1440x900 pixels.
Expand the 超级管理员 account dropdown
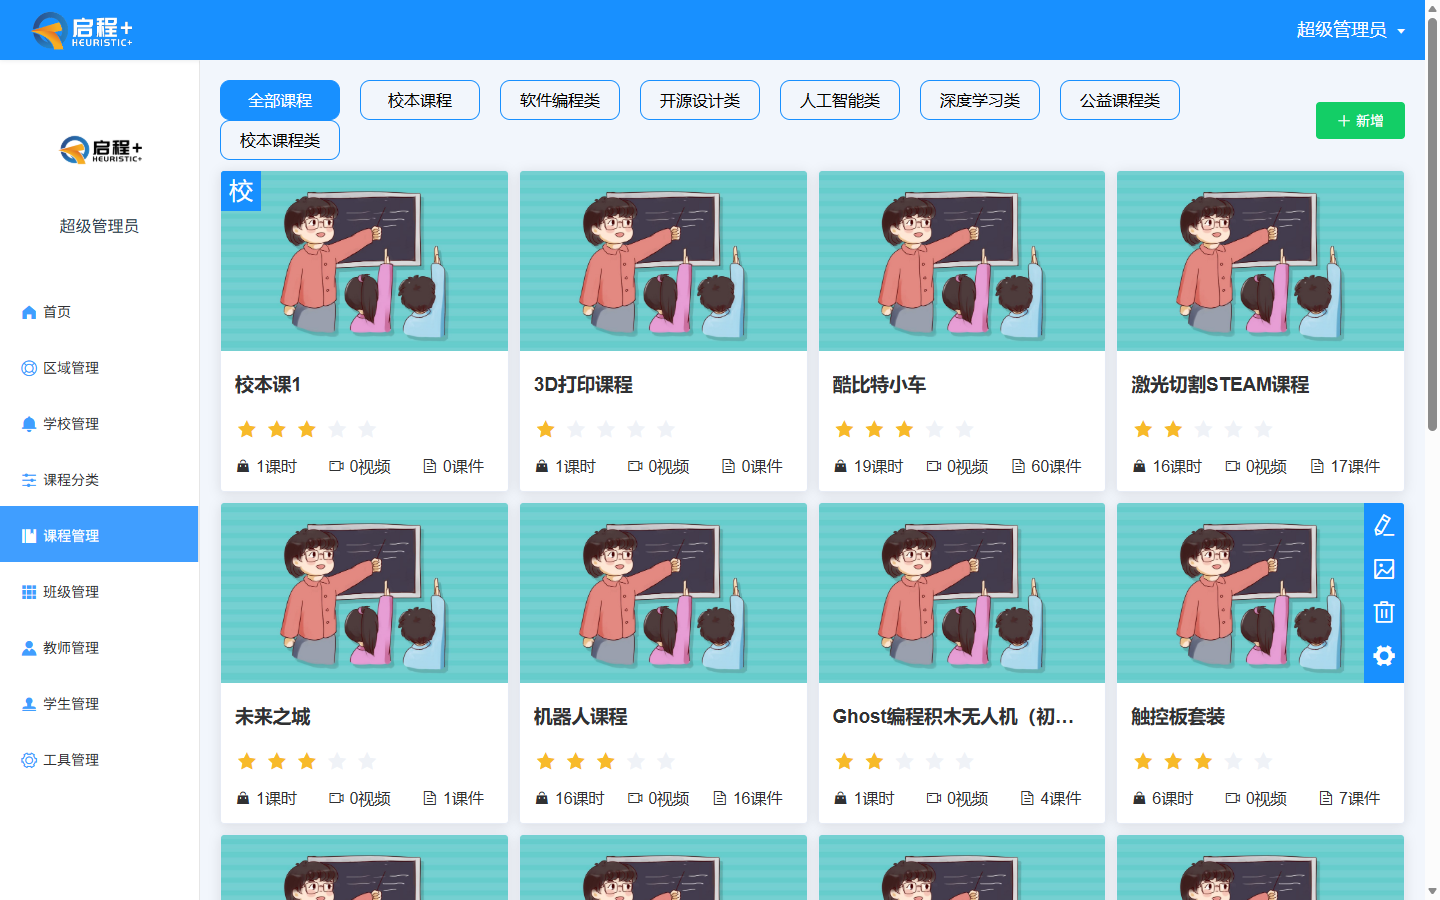[1351, 30]
